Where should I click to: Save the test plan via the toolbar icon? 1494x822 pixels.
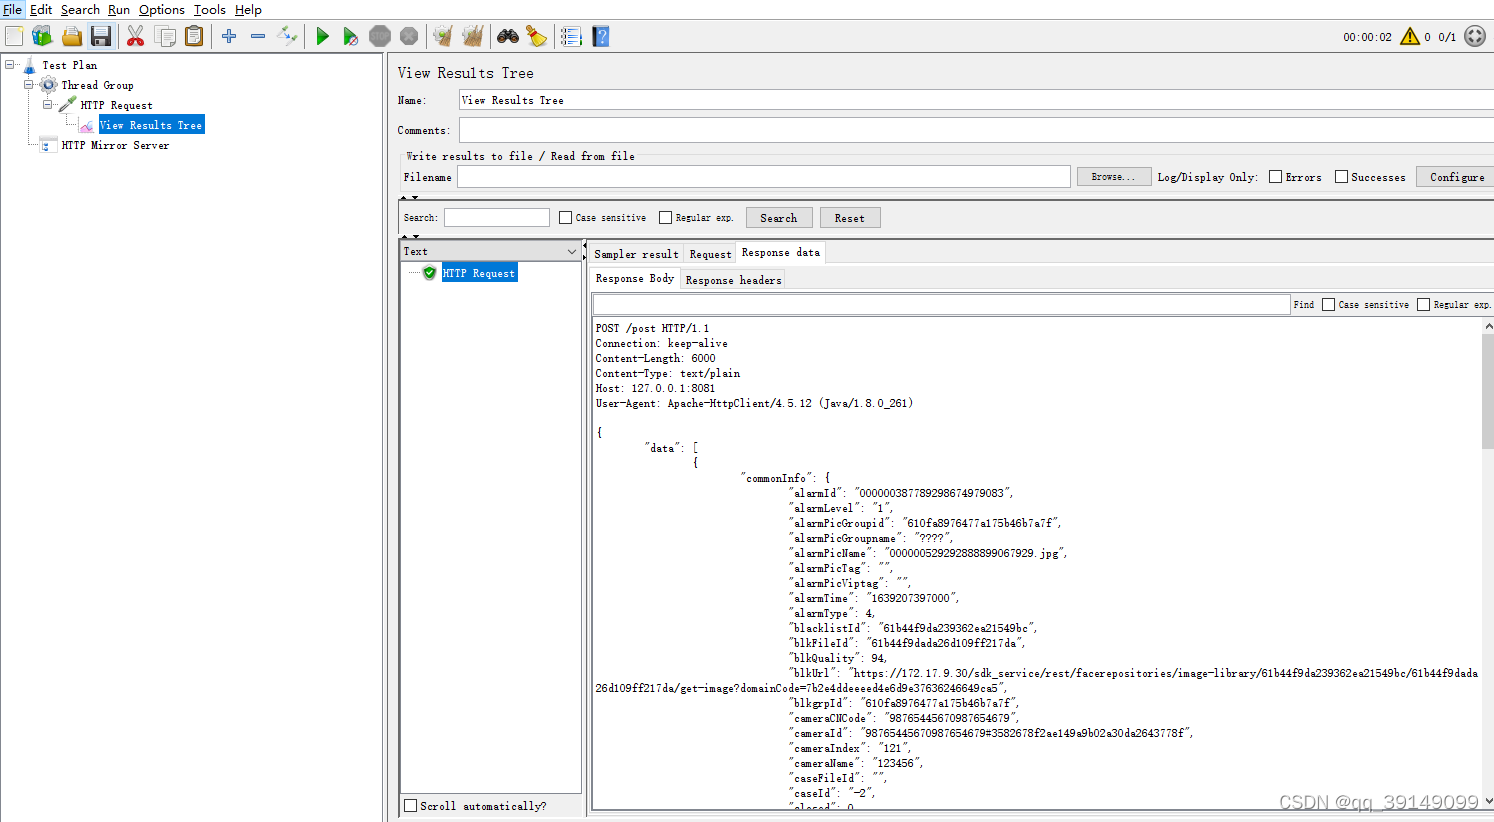[100, 35]
